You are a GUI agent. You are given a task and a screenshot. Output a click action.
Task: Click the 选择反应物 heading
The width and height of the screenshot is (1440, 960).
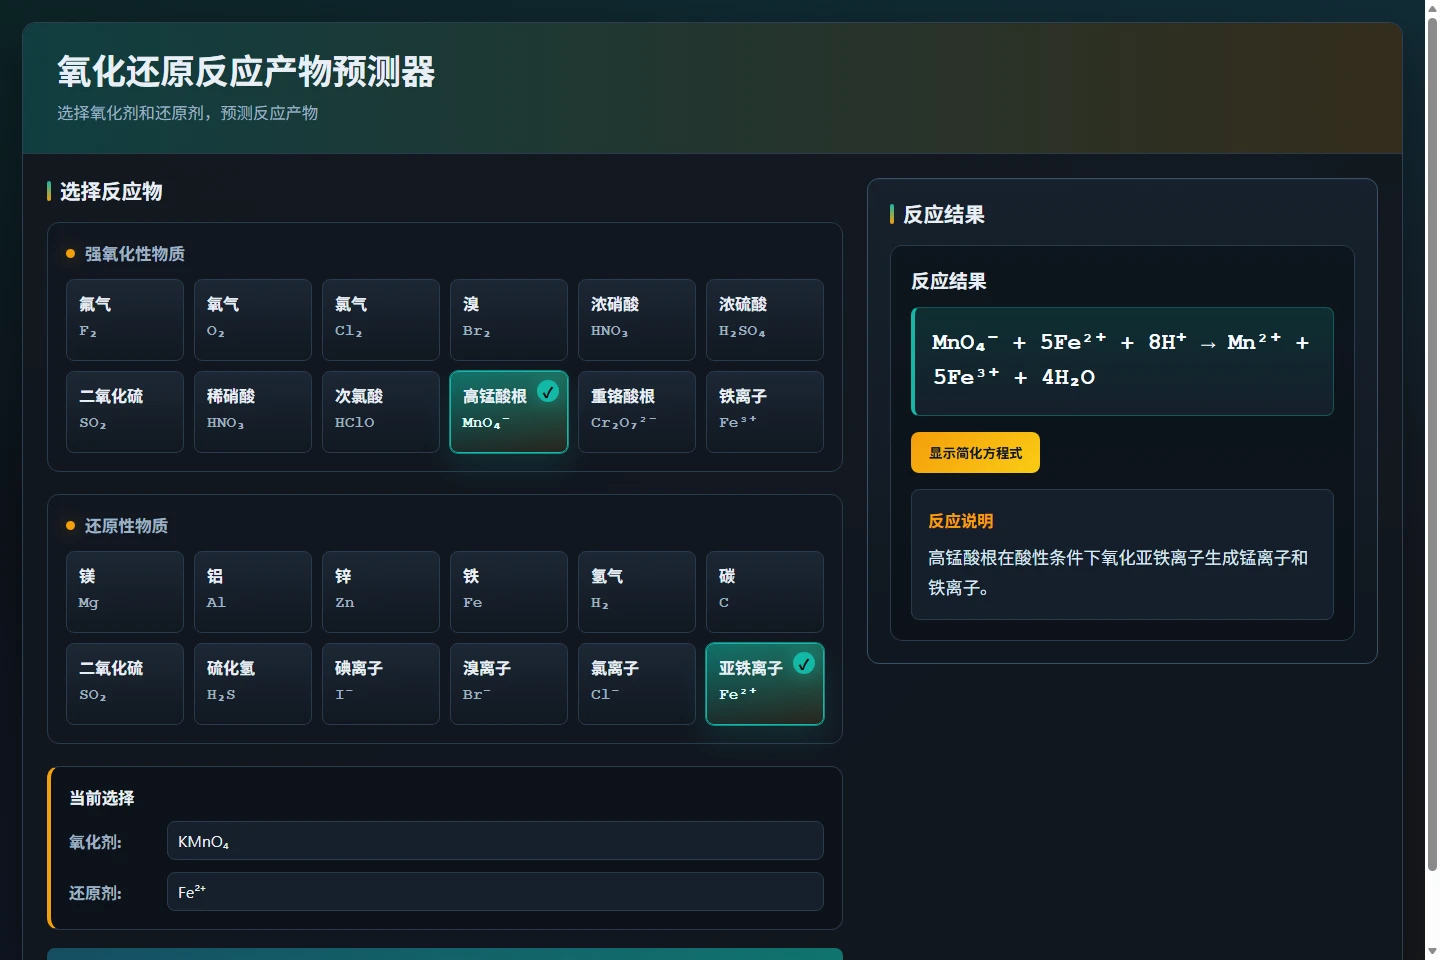click(x=111, y=191)
